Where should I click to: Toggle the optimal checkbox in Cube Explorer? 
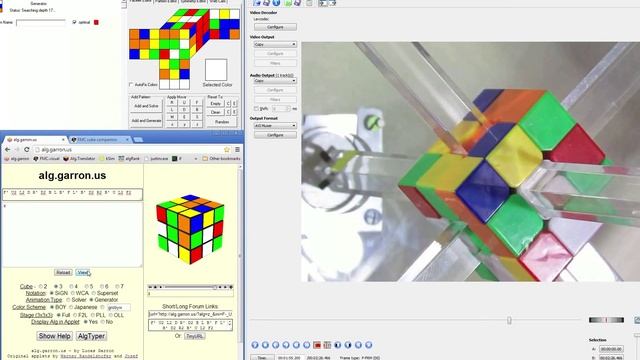pyautogui.click(x=74, y=22)
